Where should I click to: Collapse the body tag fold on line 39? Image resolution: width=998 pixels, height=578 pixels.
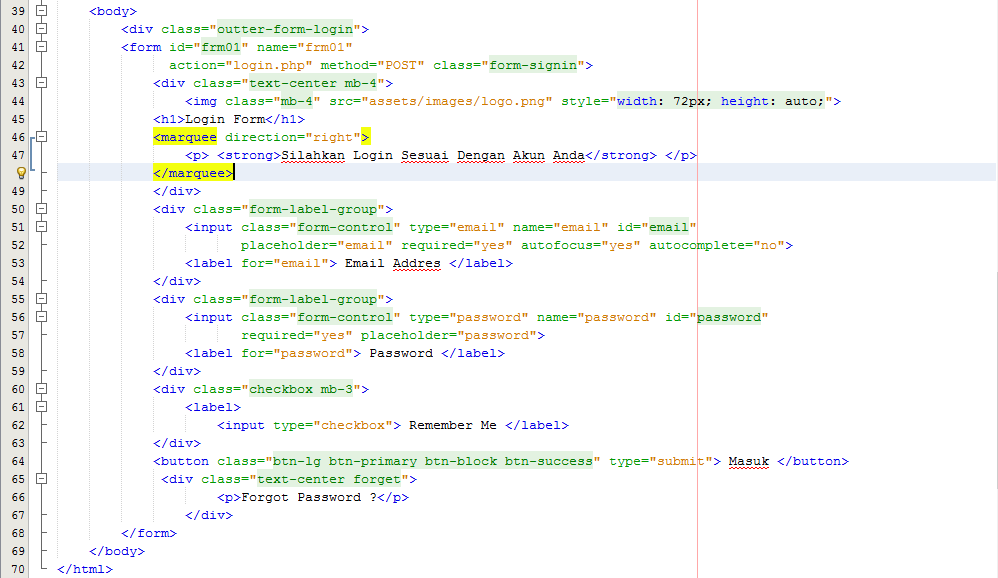41,11
